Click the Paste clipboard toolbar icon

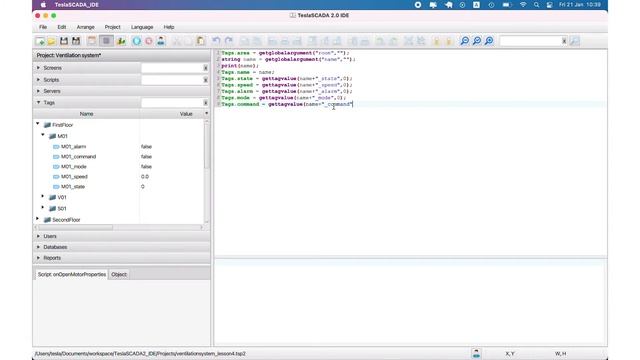[200, 41]
